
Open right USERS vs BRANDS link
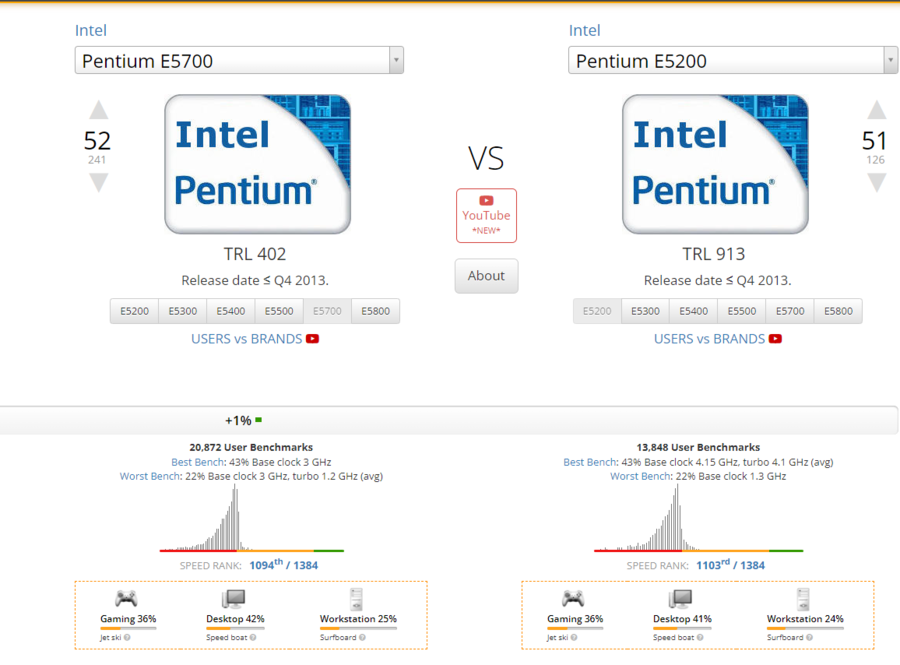[x=709, y=339]
